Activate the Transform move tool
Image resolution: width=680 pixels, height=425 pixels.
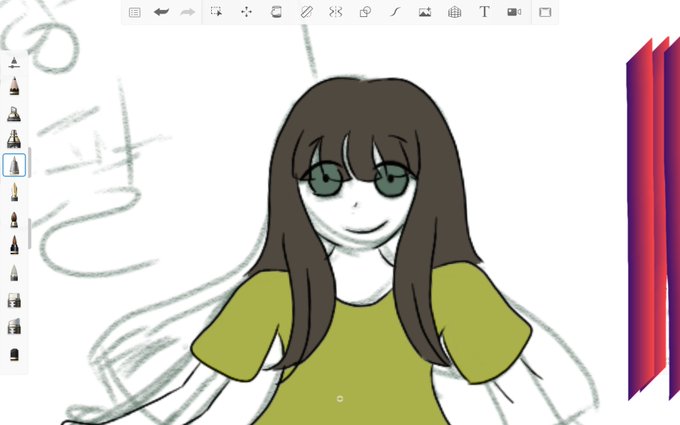(x=246, y=12)
